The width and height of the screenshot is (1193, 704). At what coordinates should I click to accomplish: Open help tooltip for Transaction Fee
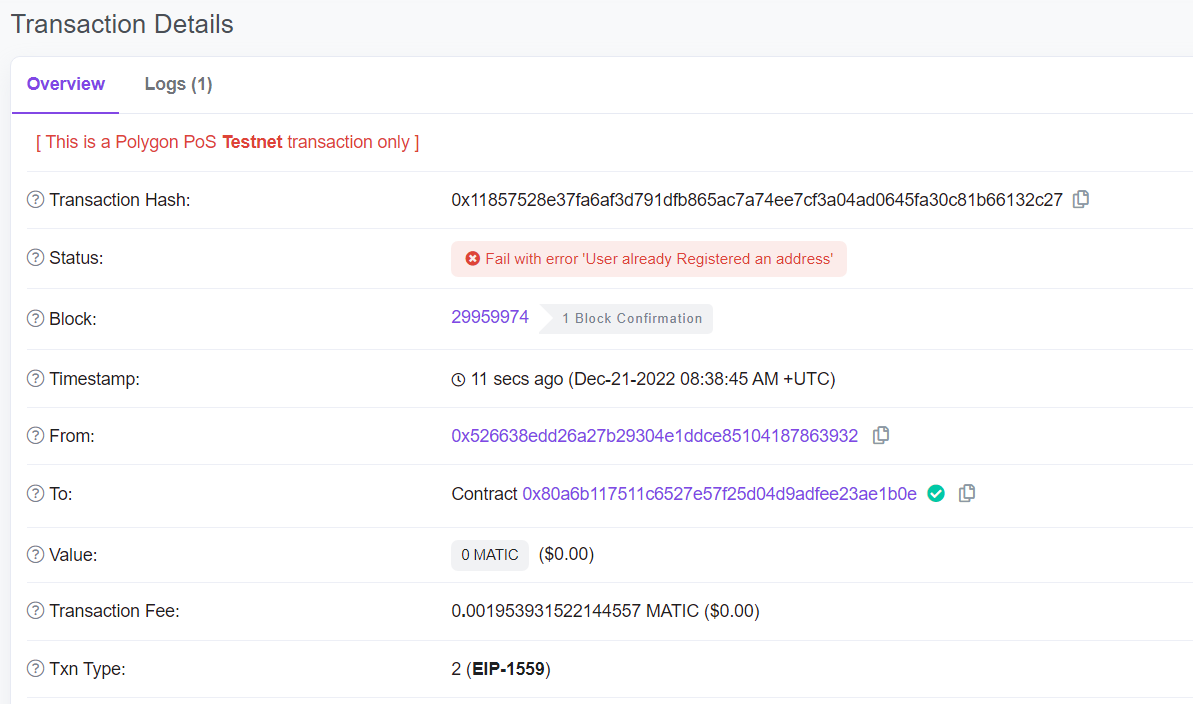pyautogui.click(x=33, y=611)
